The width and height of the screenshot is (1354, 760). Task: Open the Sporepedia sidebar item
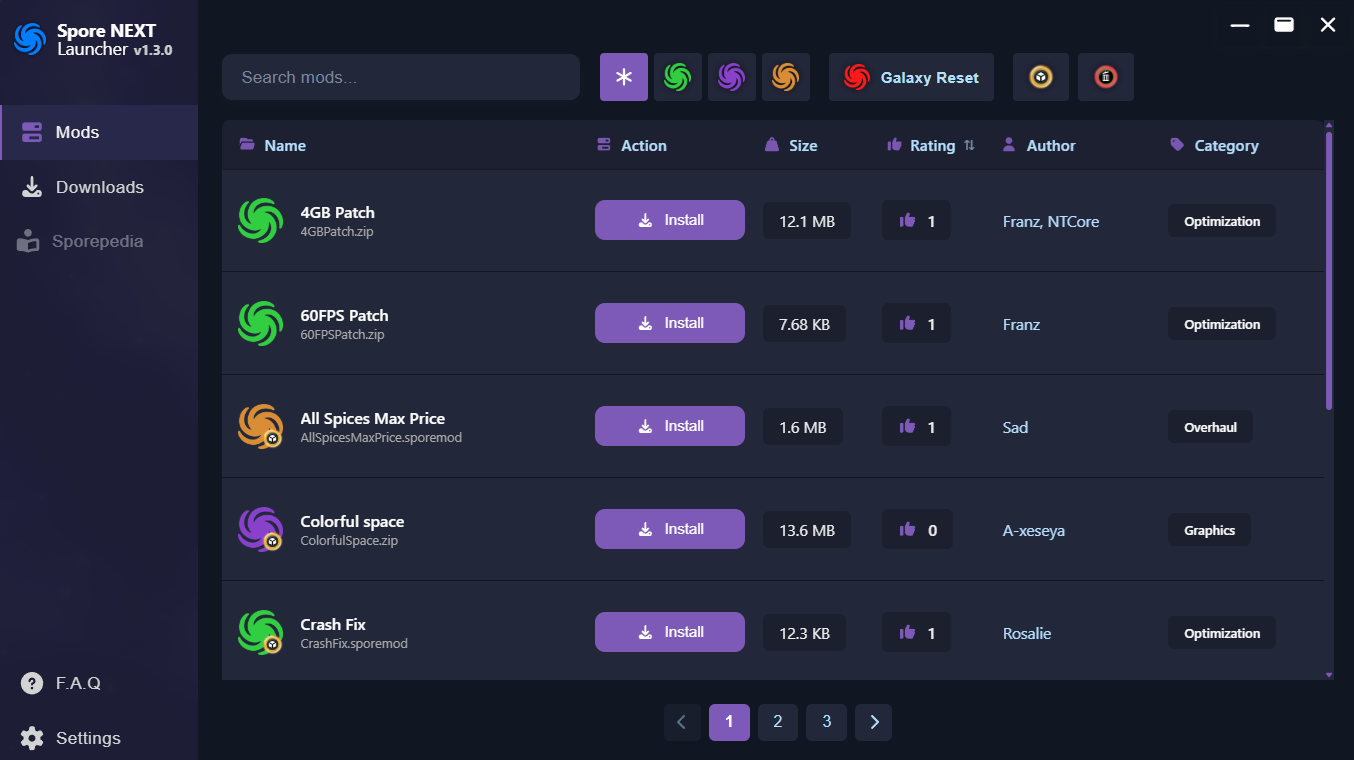99,241
